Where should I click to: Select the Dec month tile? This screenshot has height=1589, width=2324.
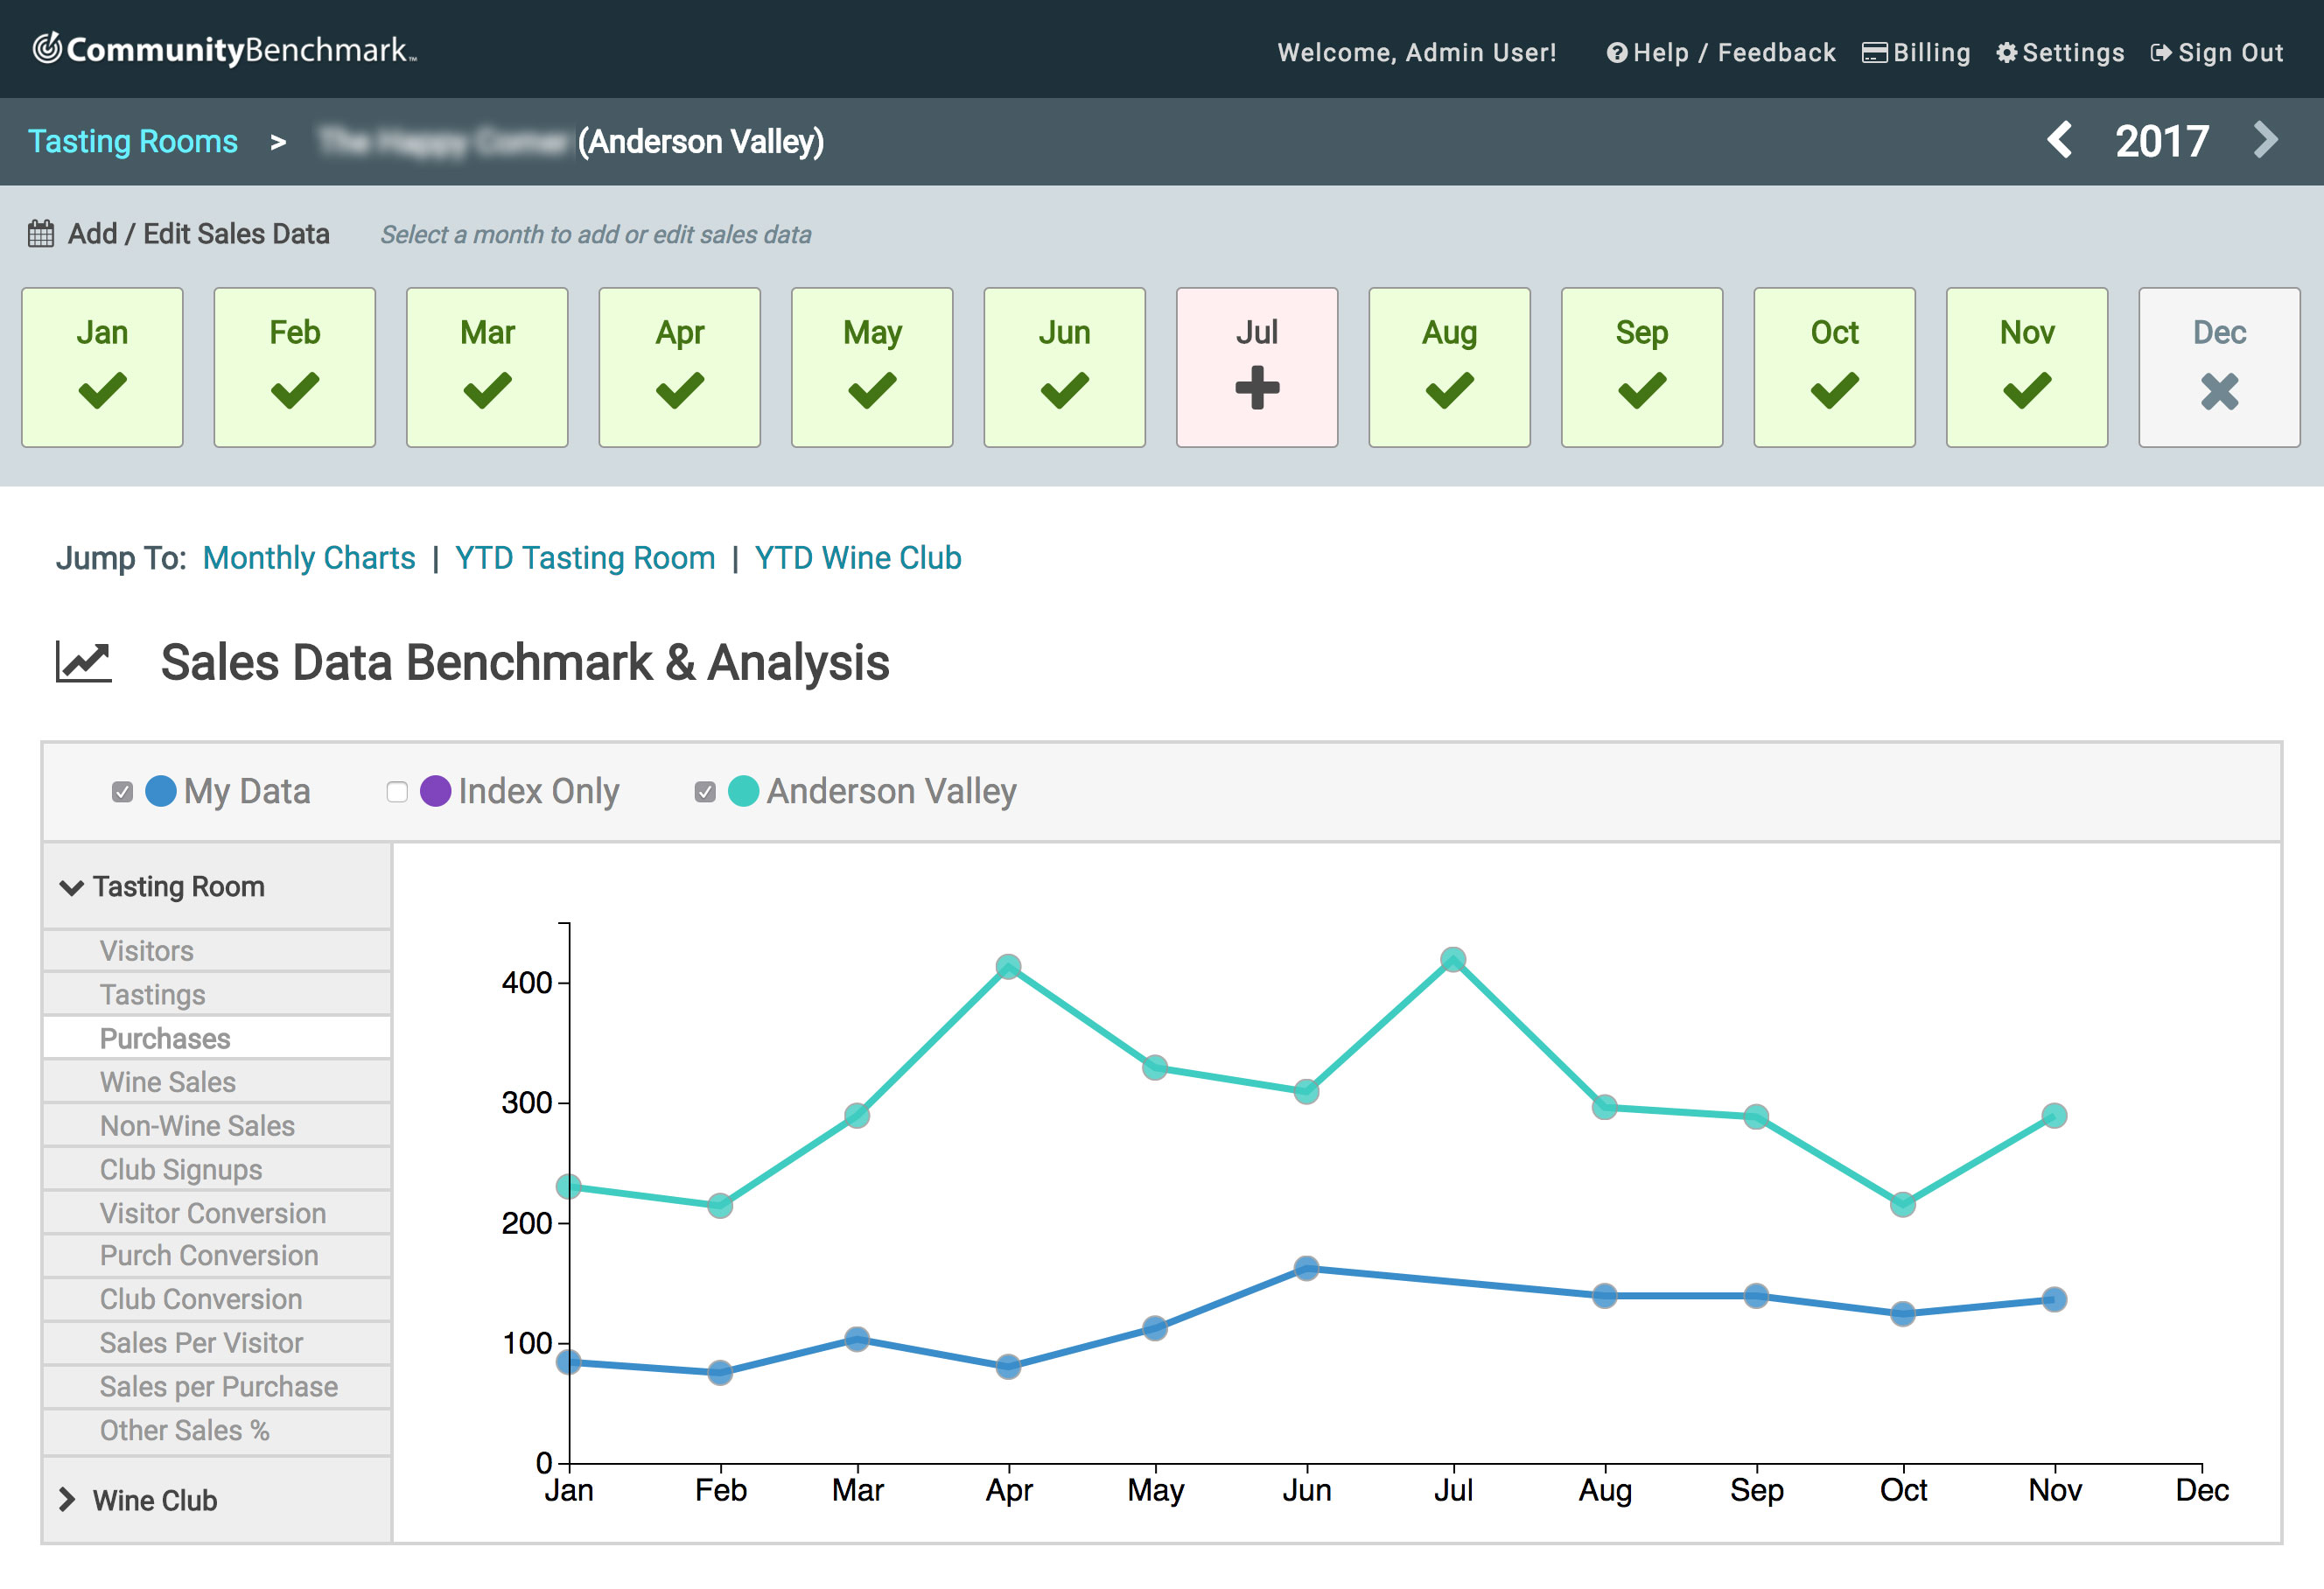point(2220,367)
